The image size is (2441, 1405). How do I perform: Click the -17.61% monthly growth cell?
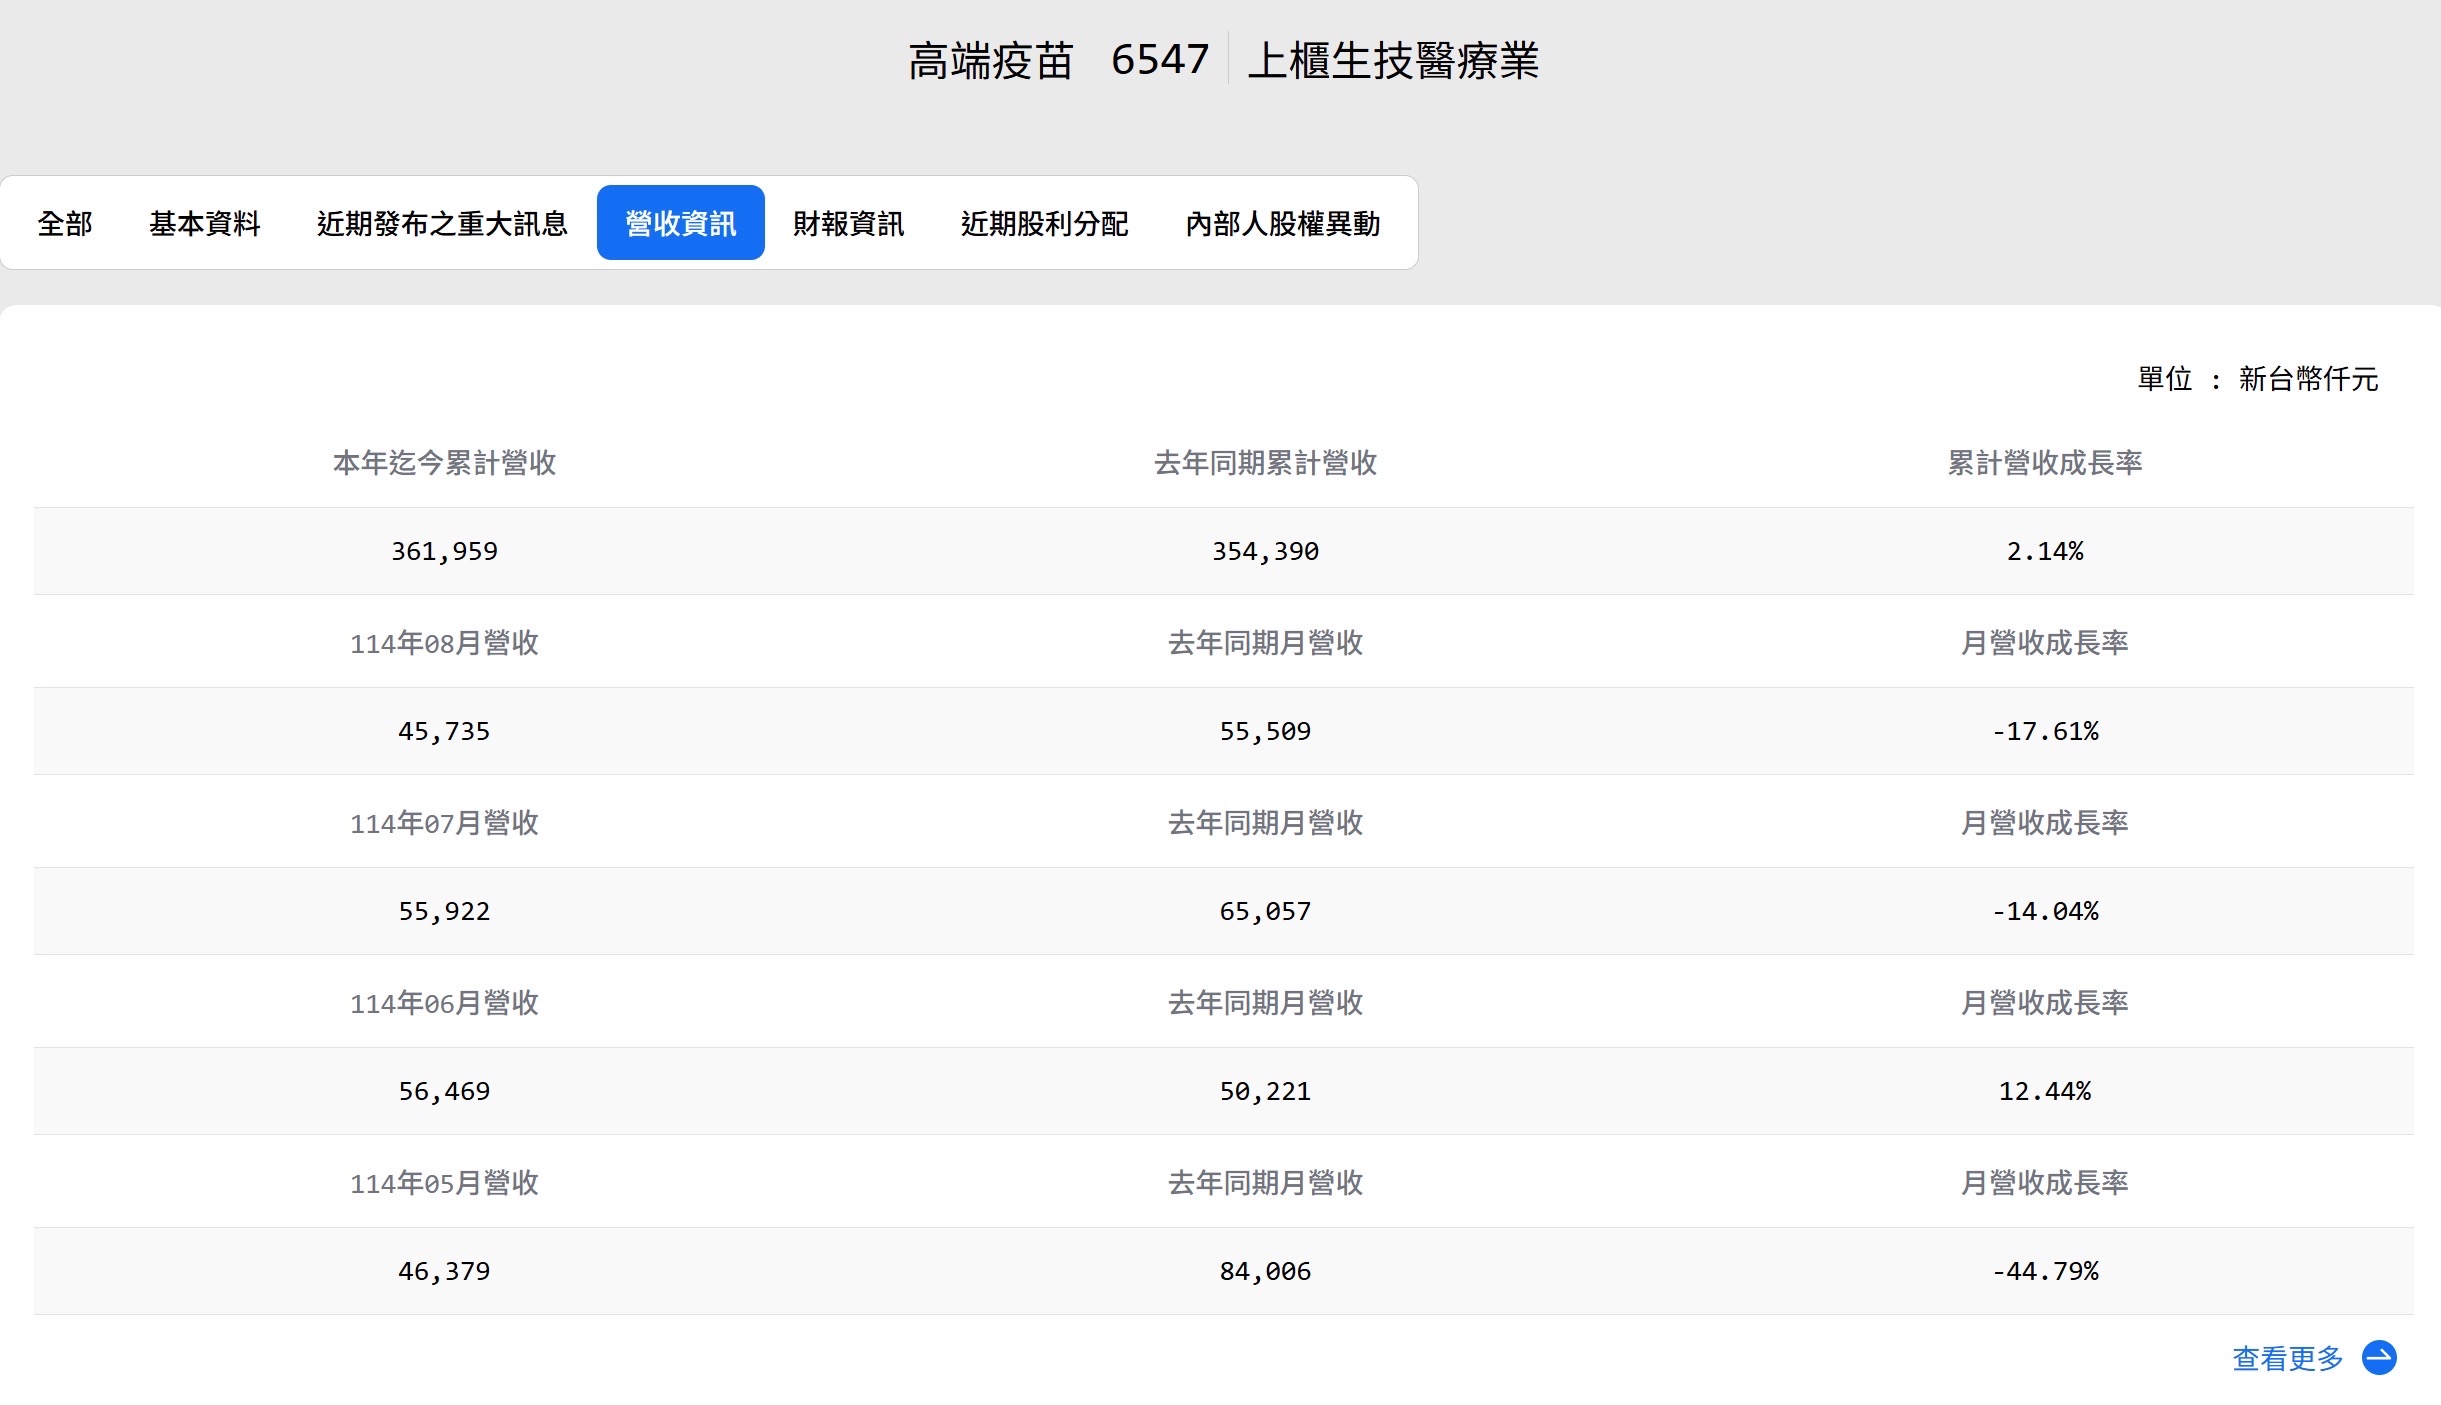(2044, 731)
